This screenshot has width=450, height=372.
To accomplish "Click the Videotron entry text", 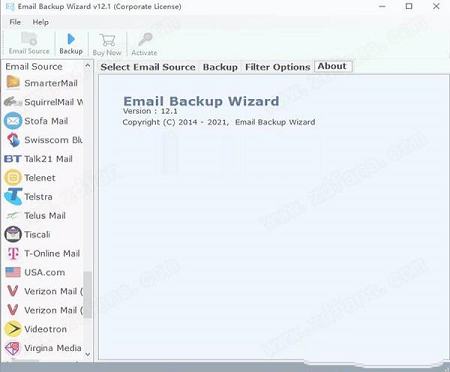I will [x=45, y=329].
